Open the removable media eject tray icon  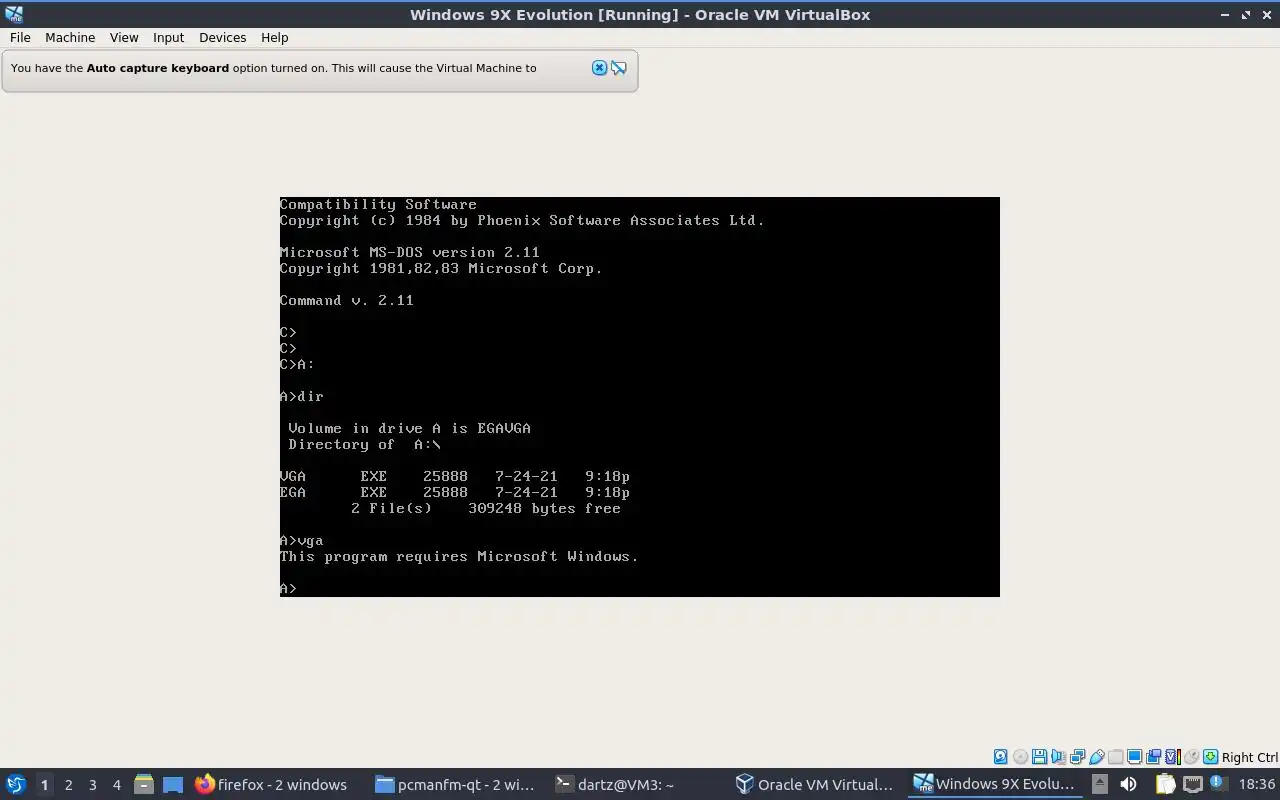click(1100, 784)
